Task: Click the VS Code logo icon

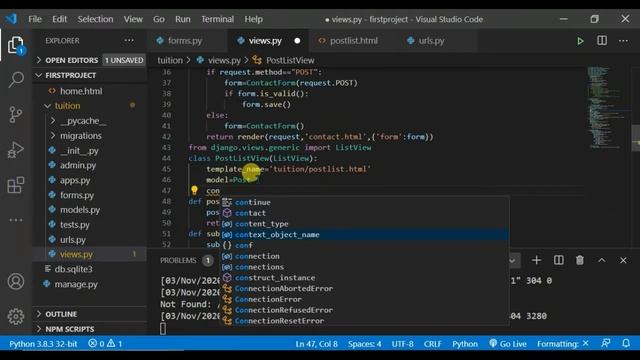Action: 11,19
